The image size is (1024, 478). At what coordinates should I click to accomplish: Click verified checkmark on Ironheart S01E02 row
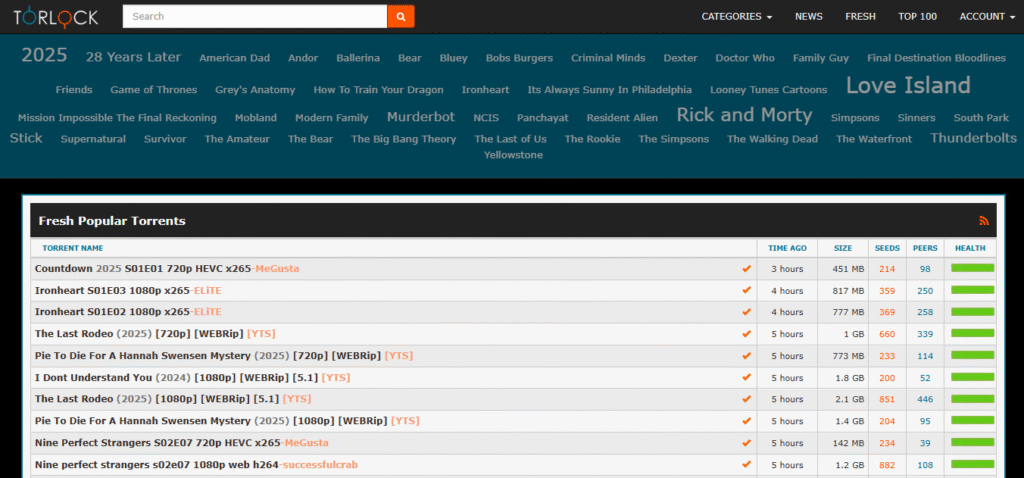tap(746, 312)
